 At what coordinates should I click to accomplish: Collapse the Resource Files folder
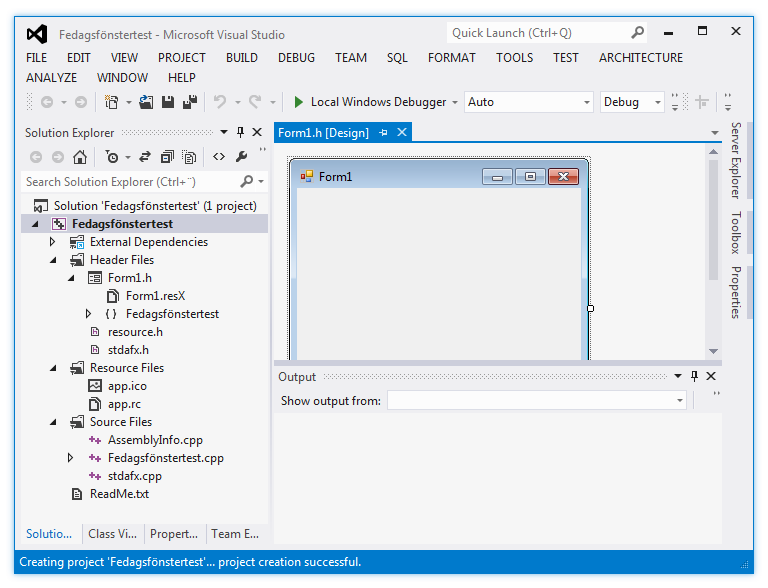click(x=53, y=368)
